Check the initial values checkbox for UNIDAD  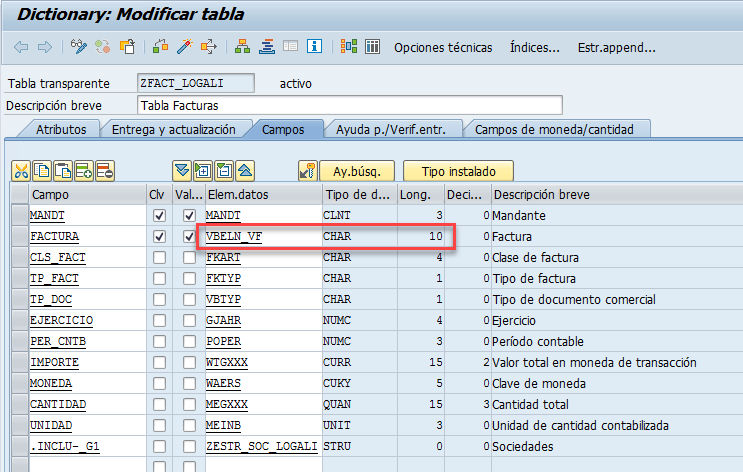point(190,426)
